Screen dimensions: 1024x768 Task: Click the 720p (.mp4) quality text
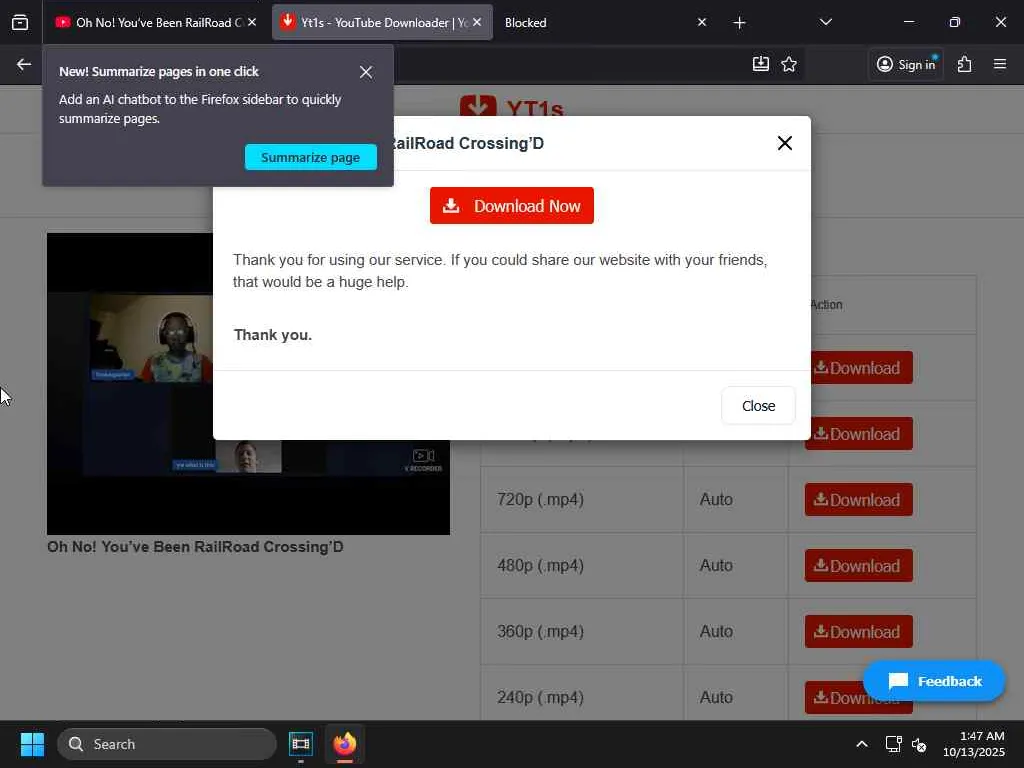click(540, 500)
